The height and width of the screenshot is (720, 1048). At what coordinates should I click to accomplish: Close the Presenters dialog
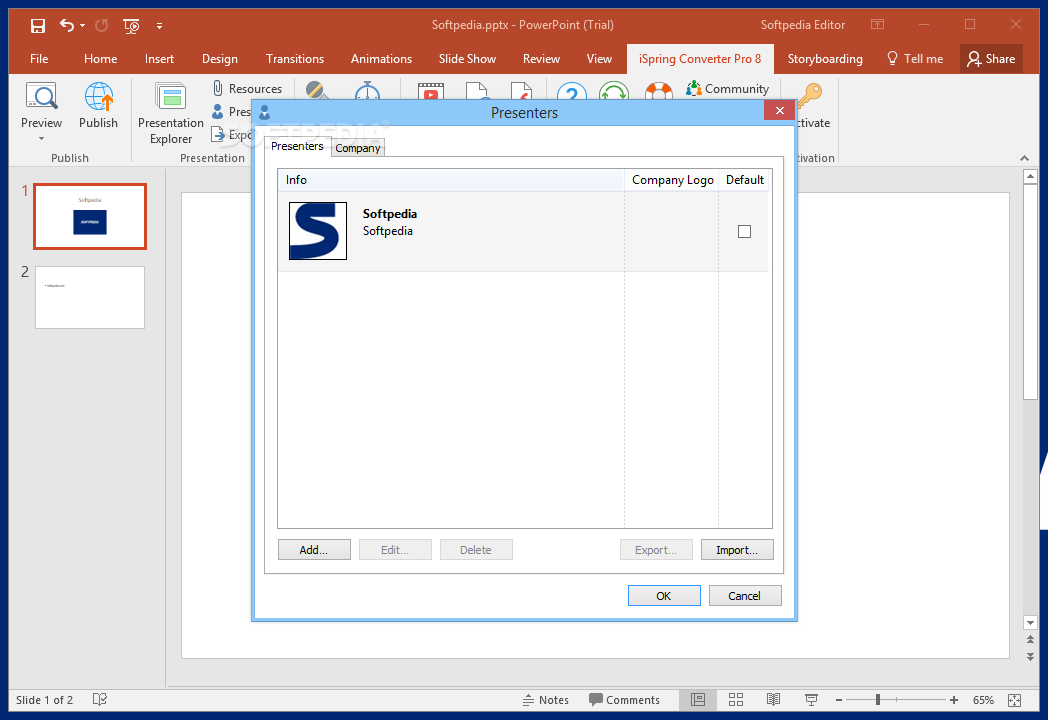[779, 110]
